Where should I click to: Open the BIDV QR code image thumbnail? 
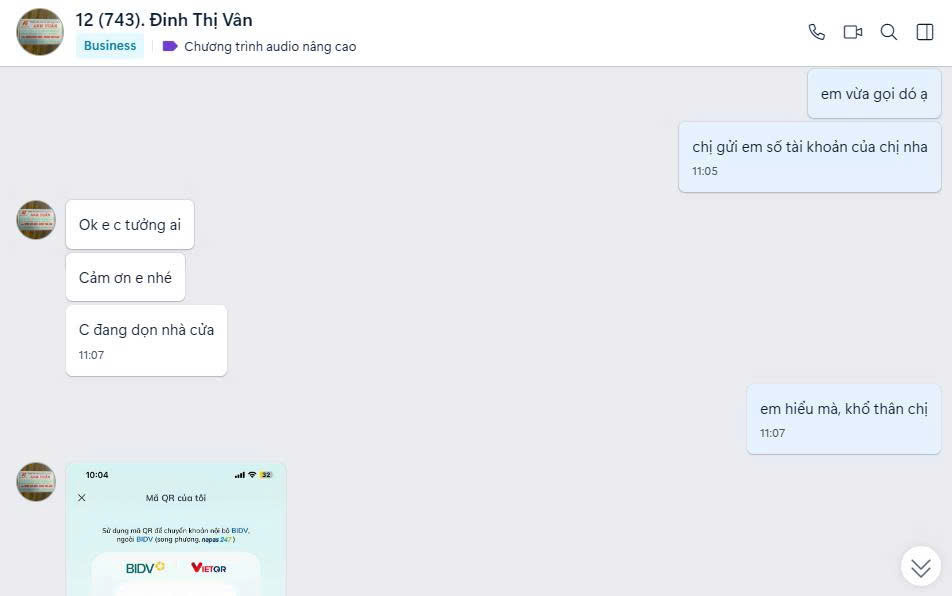(x=176, y=529)
